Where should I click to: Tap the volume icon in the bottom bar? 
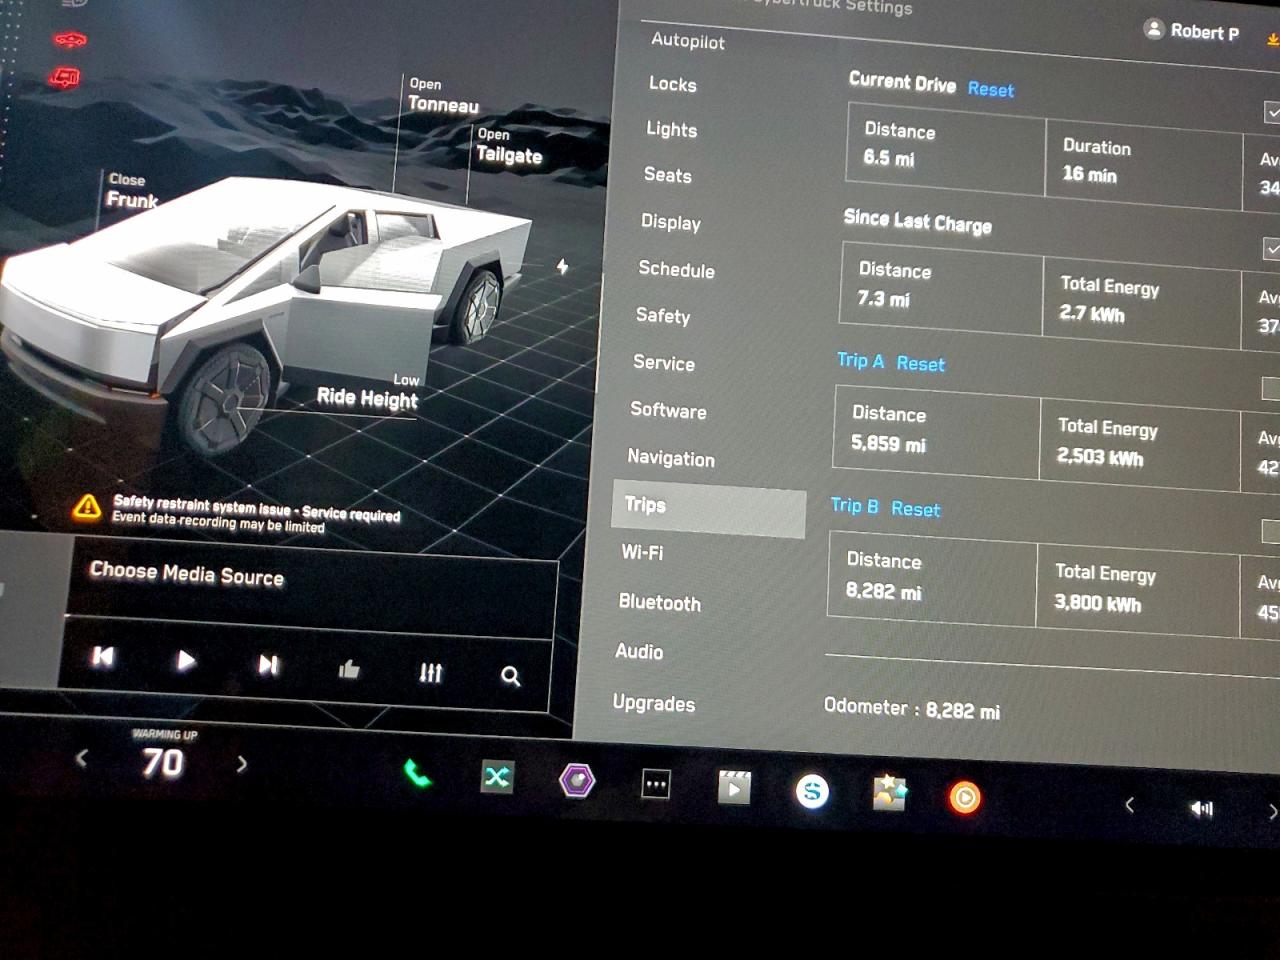tap(1202, 807)
